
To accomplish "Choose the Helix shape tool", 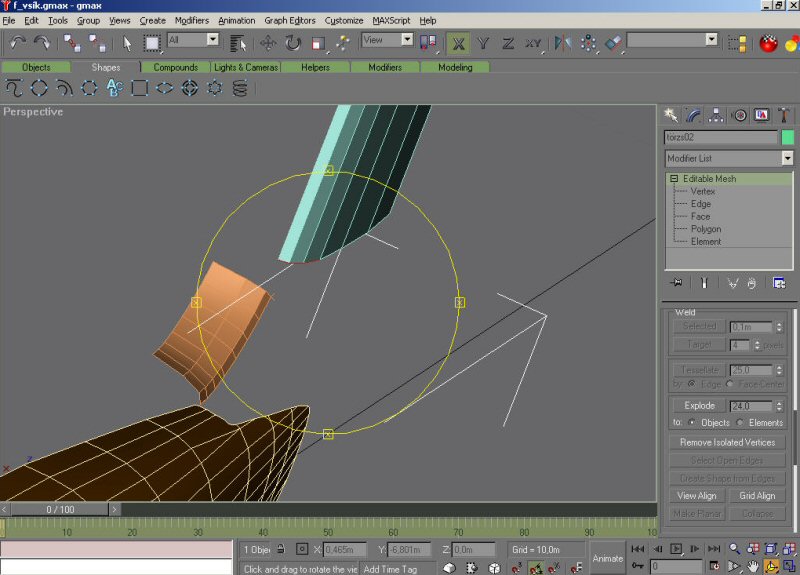I will pyautogui.click(x=239, y=88).
